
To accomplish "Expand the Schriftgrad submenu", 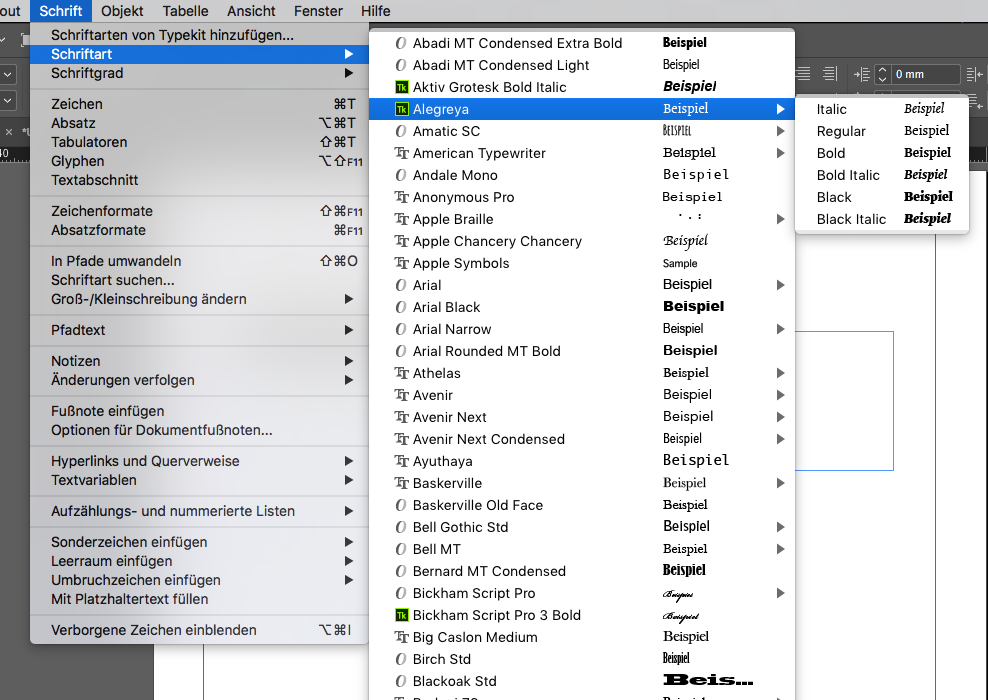I will pos(199,73).
